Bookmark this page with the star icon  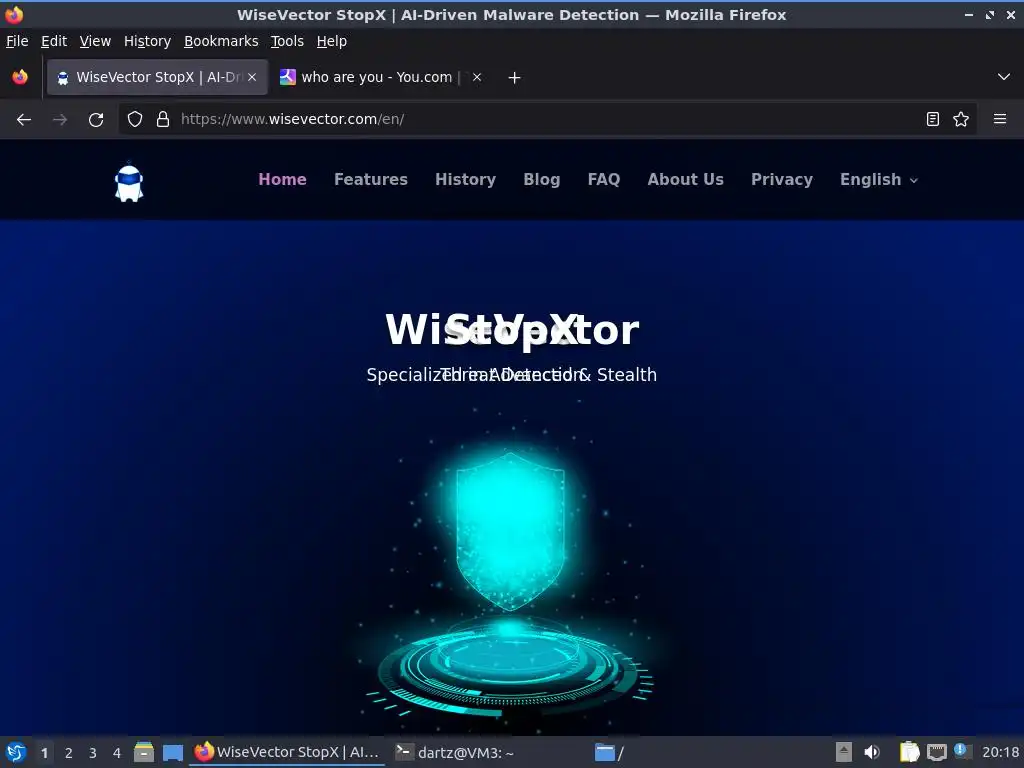(x=961, y=119)
